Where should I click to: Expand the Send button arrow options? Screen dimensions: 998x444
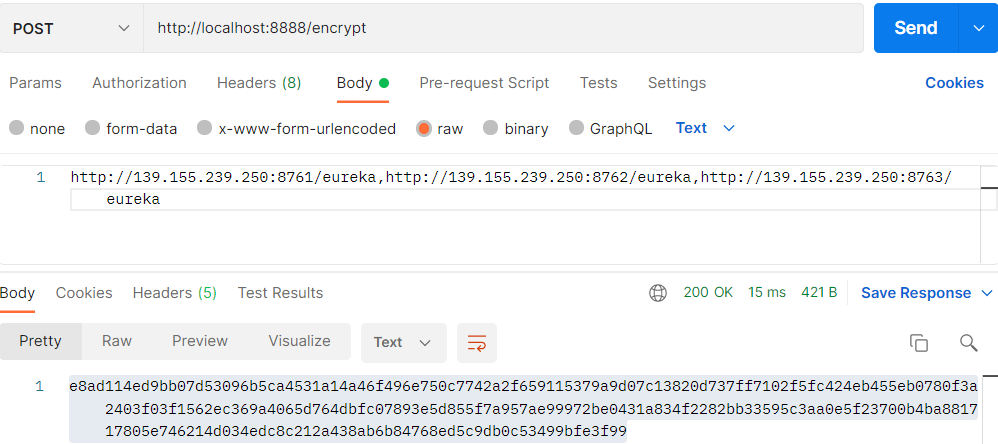(x=978, y=28)
